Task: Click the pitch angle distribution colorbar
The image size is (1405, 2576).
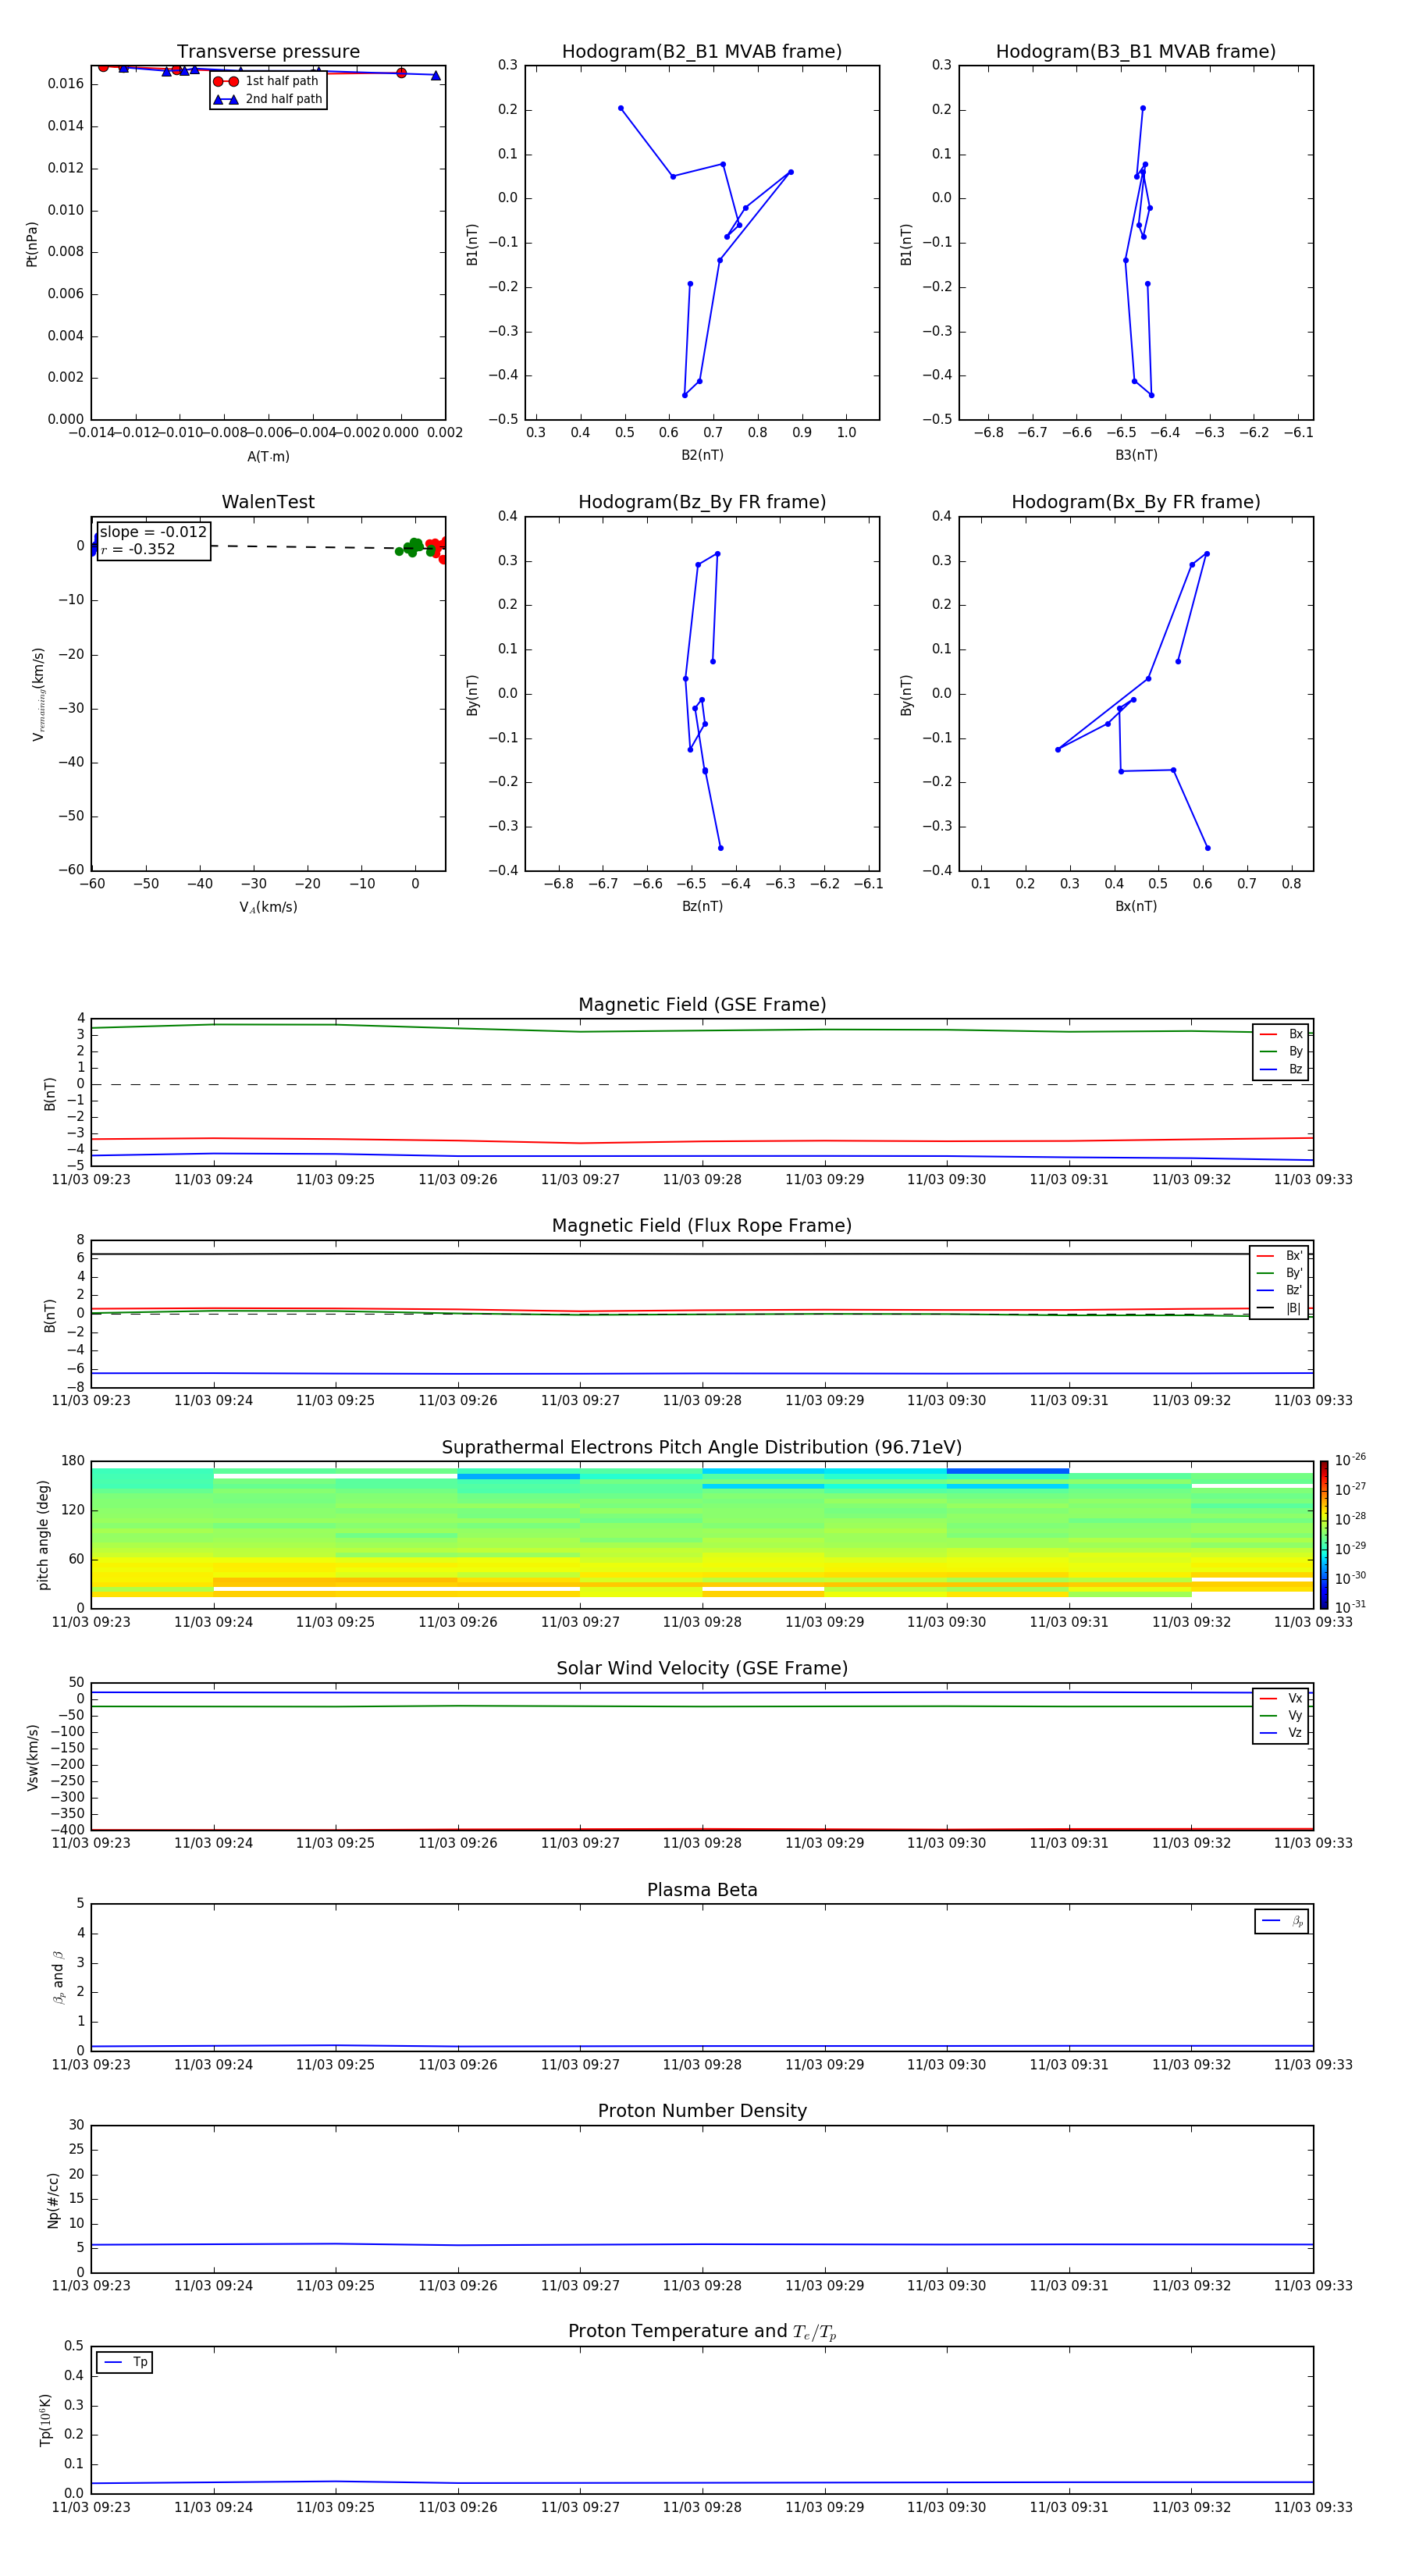Action: [x=1323, y=1534]
